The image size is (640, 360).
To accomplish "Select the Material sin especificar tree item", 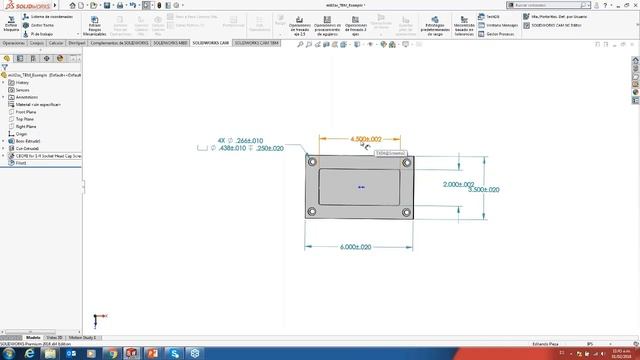I will pos(34,104).
